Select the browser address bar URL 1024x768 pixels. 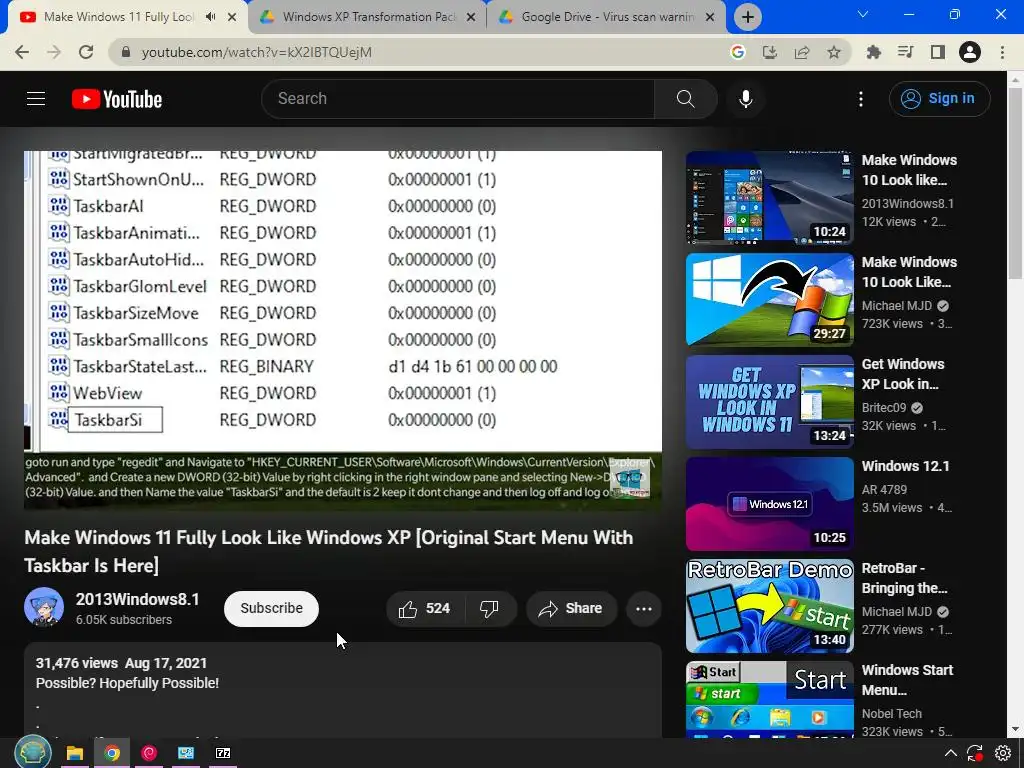tap(257, 52)
